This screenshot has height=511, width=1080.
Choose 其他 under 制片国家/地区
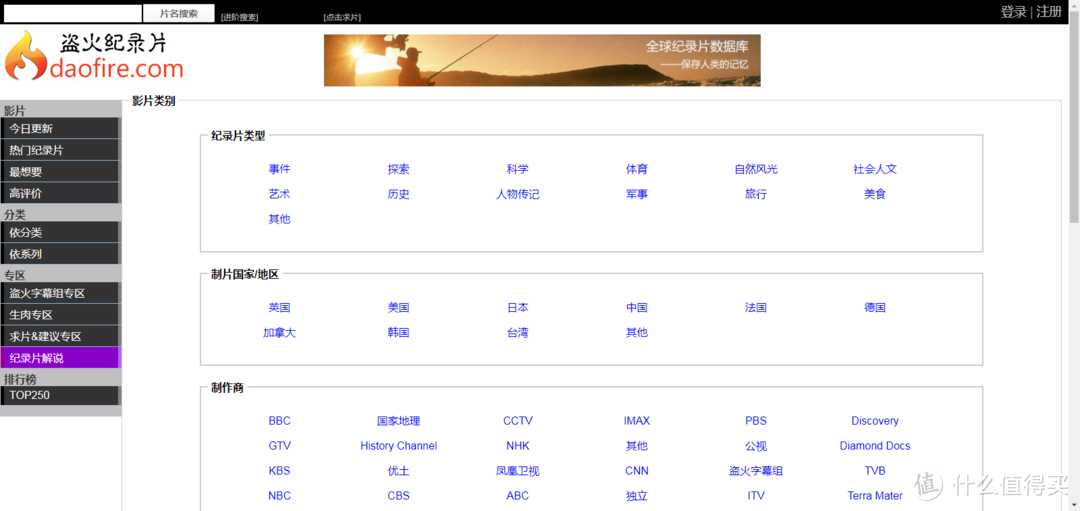pos(637,333)
